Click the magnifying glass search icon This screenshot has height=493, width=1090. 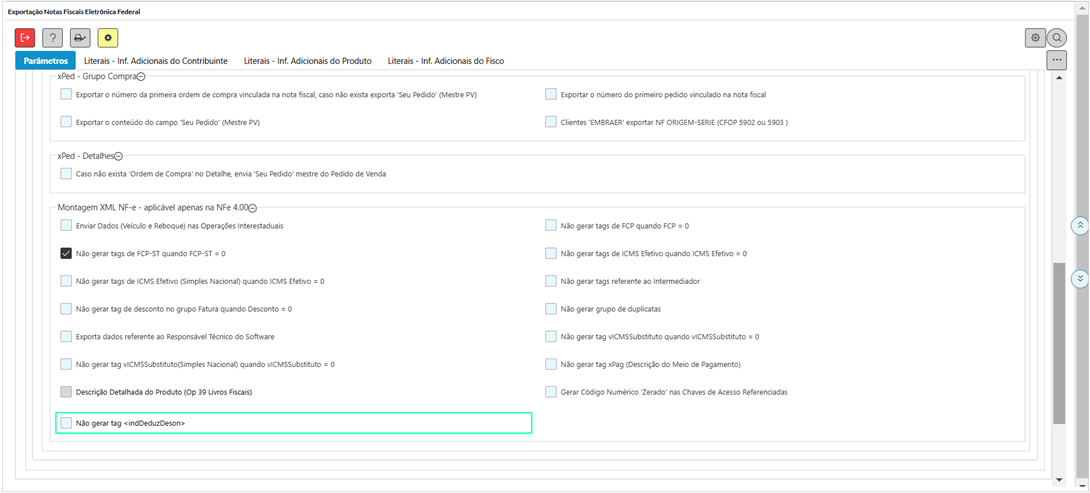1057,38
